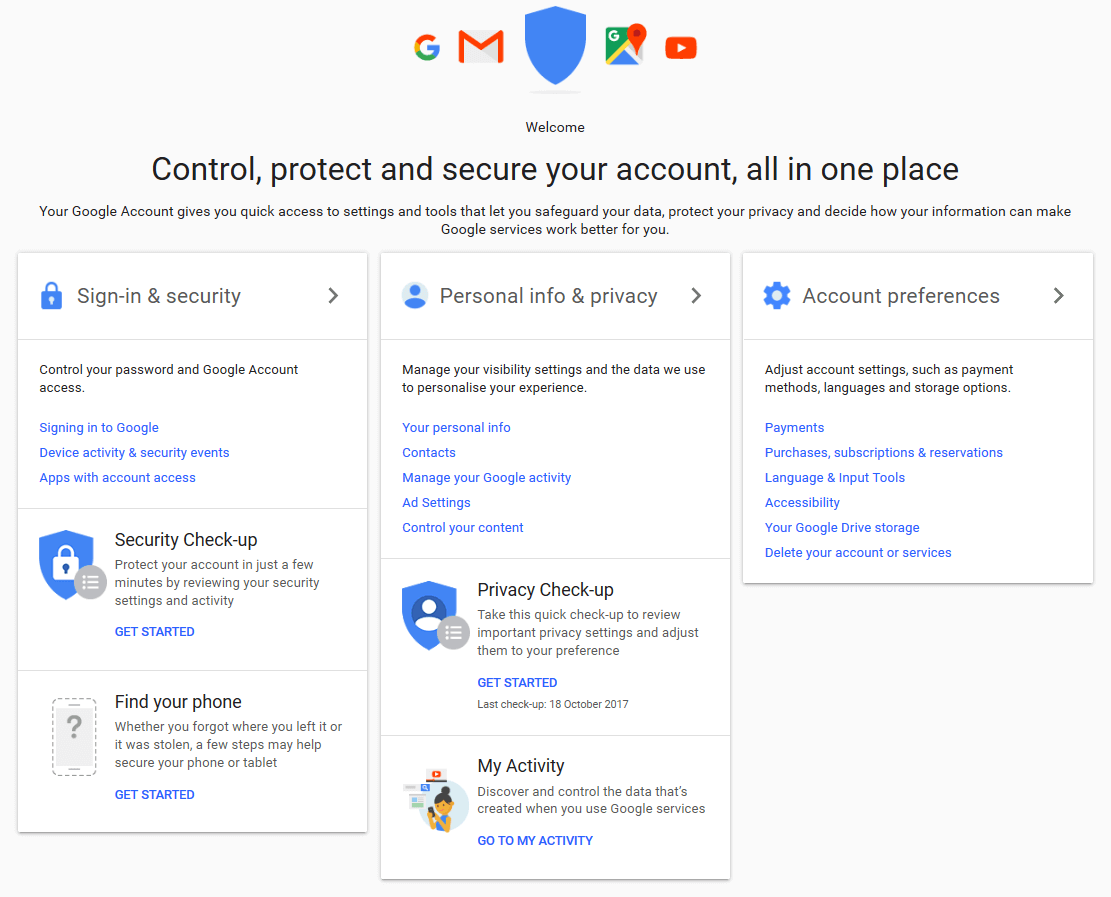Open the YouTube icon at top
Screen dimensions: 1111x897
681,47
